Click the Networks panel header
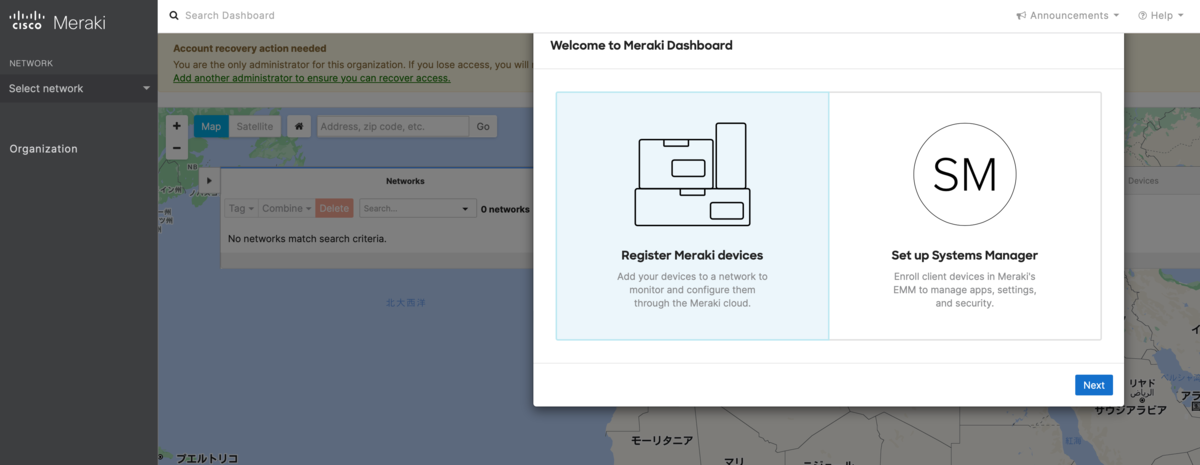Viewport: 1200px width, 465px height. tap(405, 181)
